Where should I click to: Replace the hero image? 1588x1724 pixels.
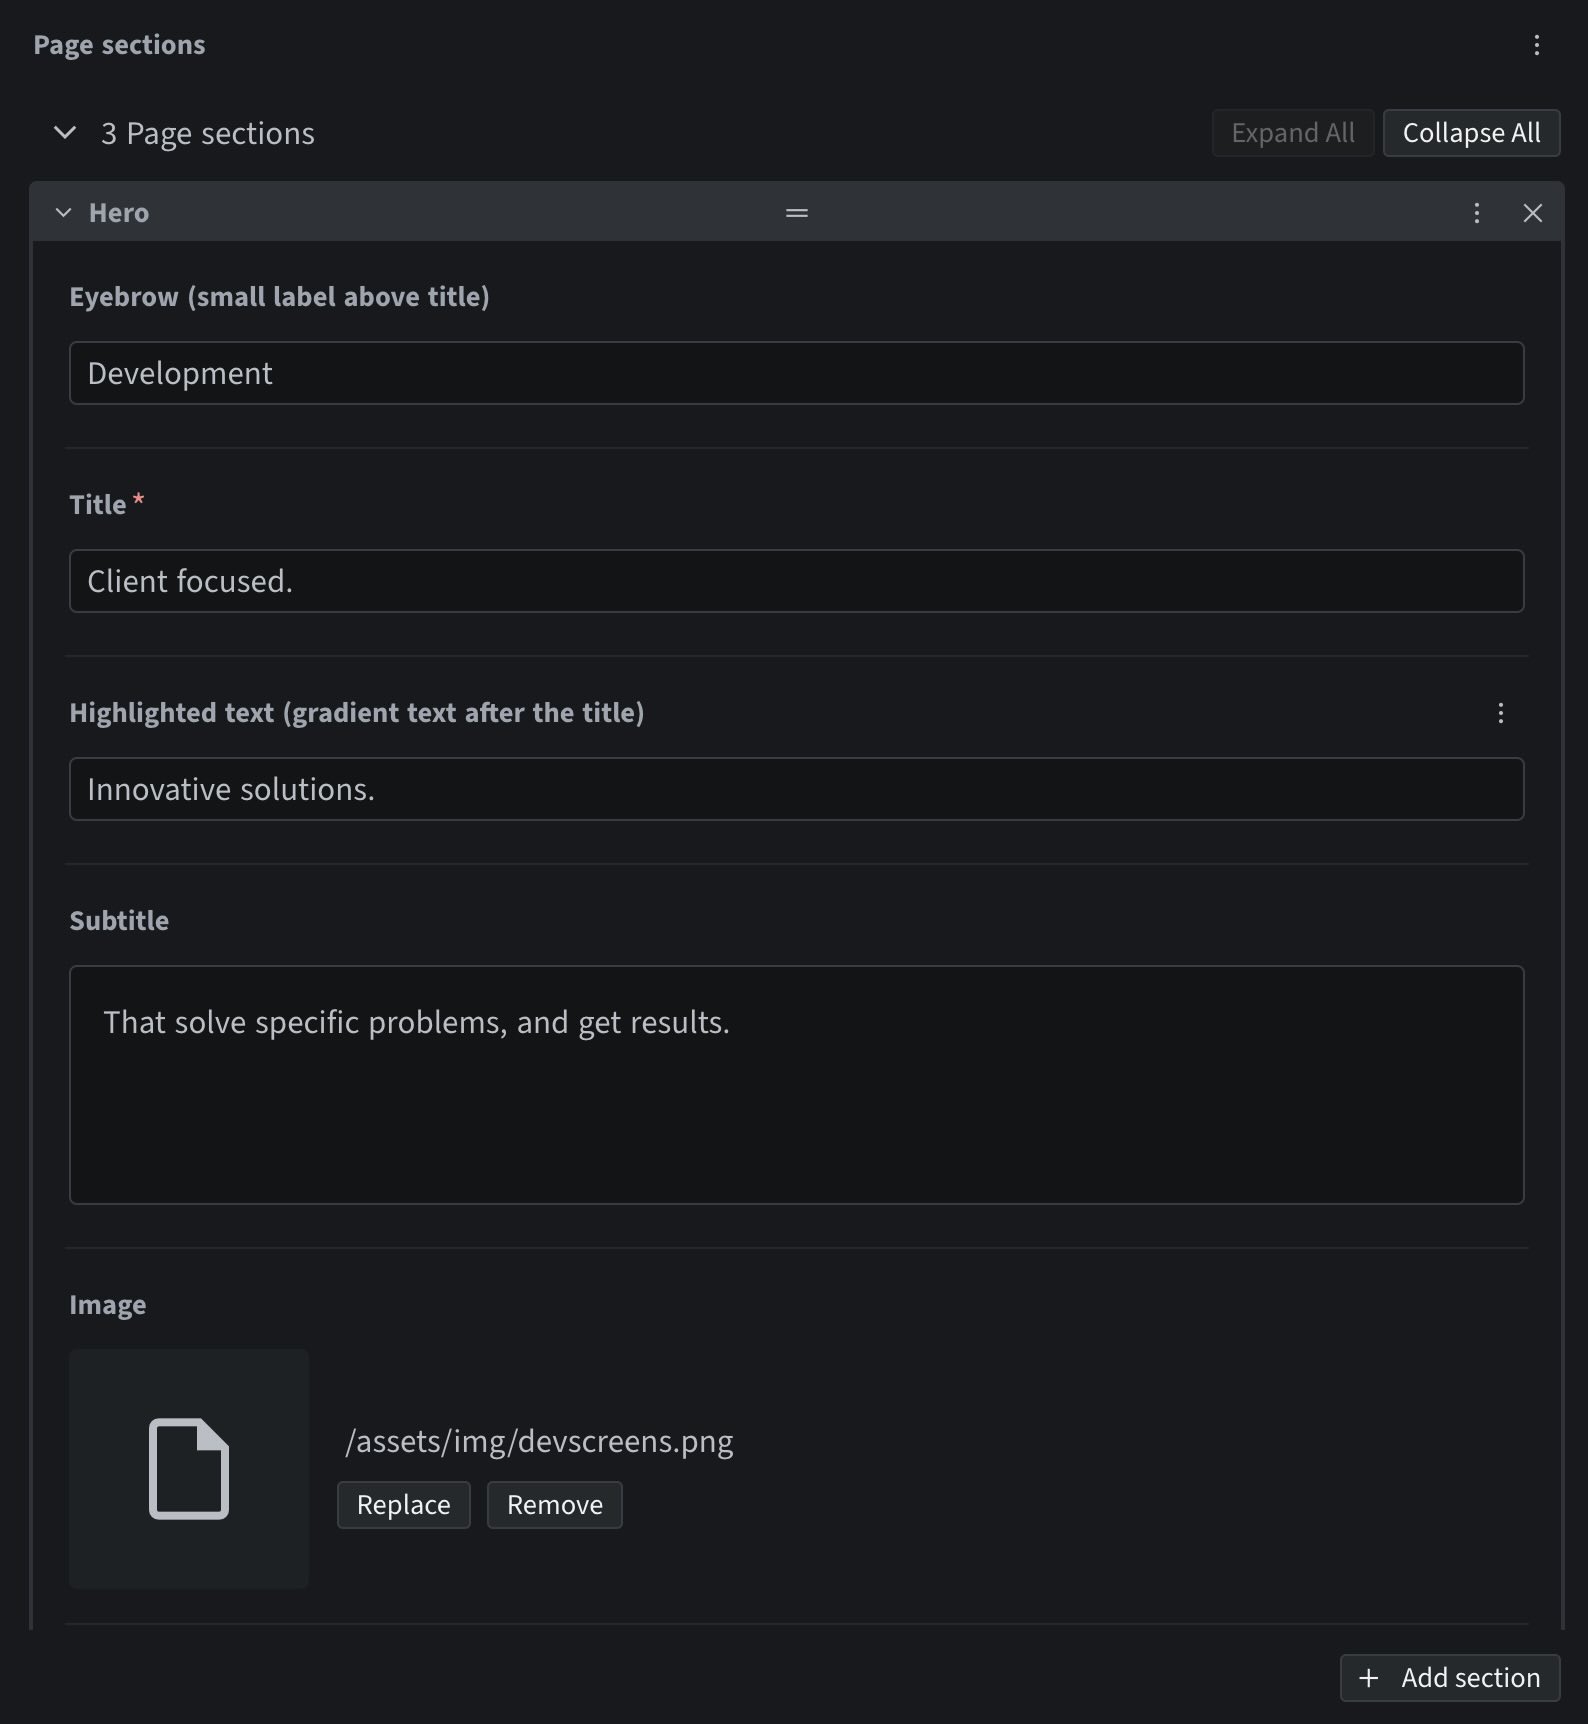(x=404, y=1505)
